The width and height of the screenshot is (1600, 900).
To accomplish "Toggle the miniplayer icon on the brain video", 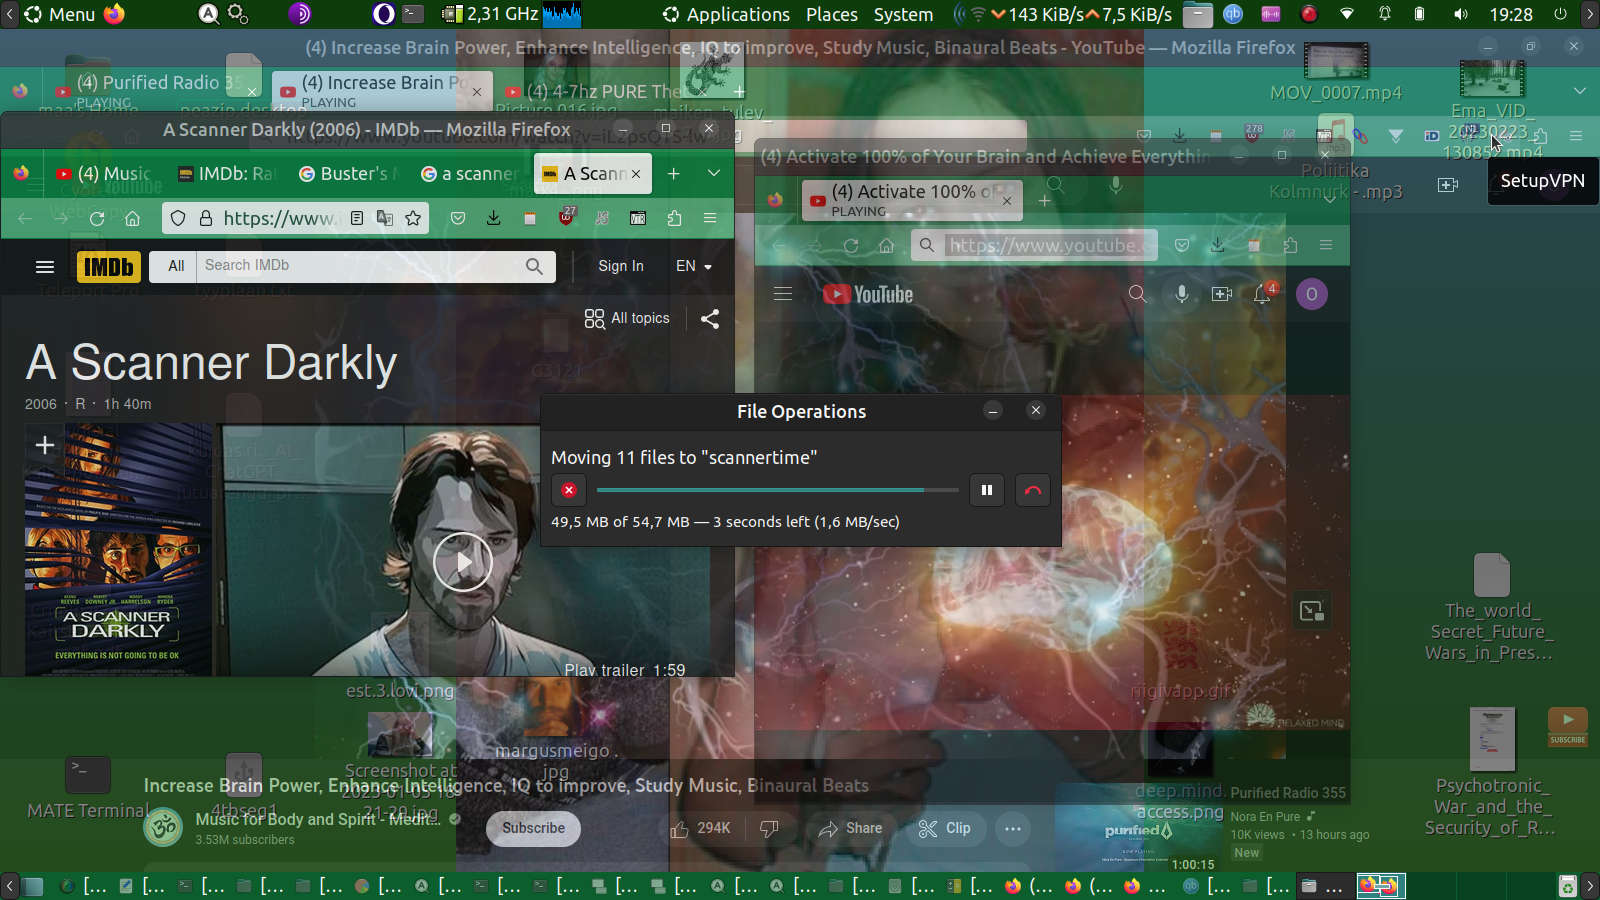I will coord(1312,611).
